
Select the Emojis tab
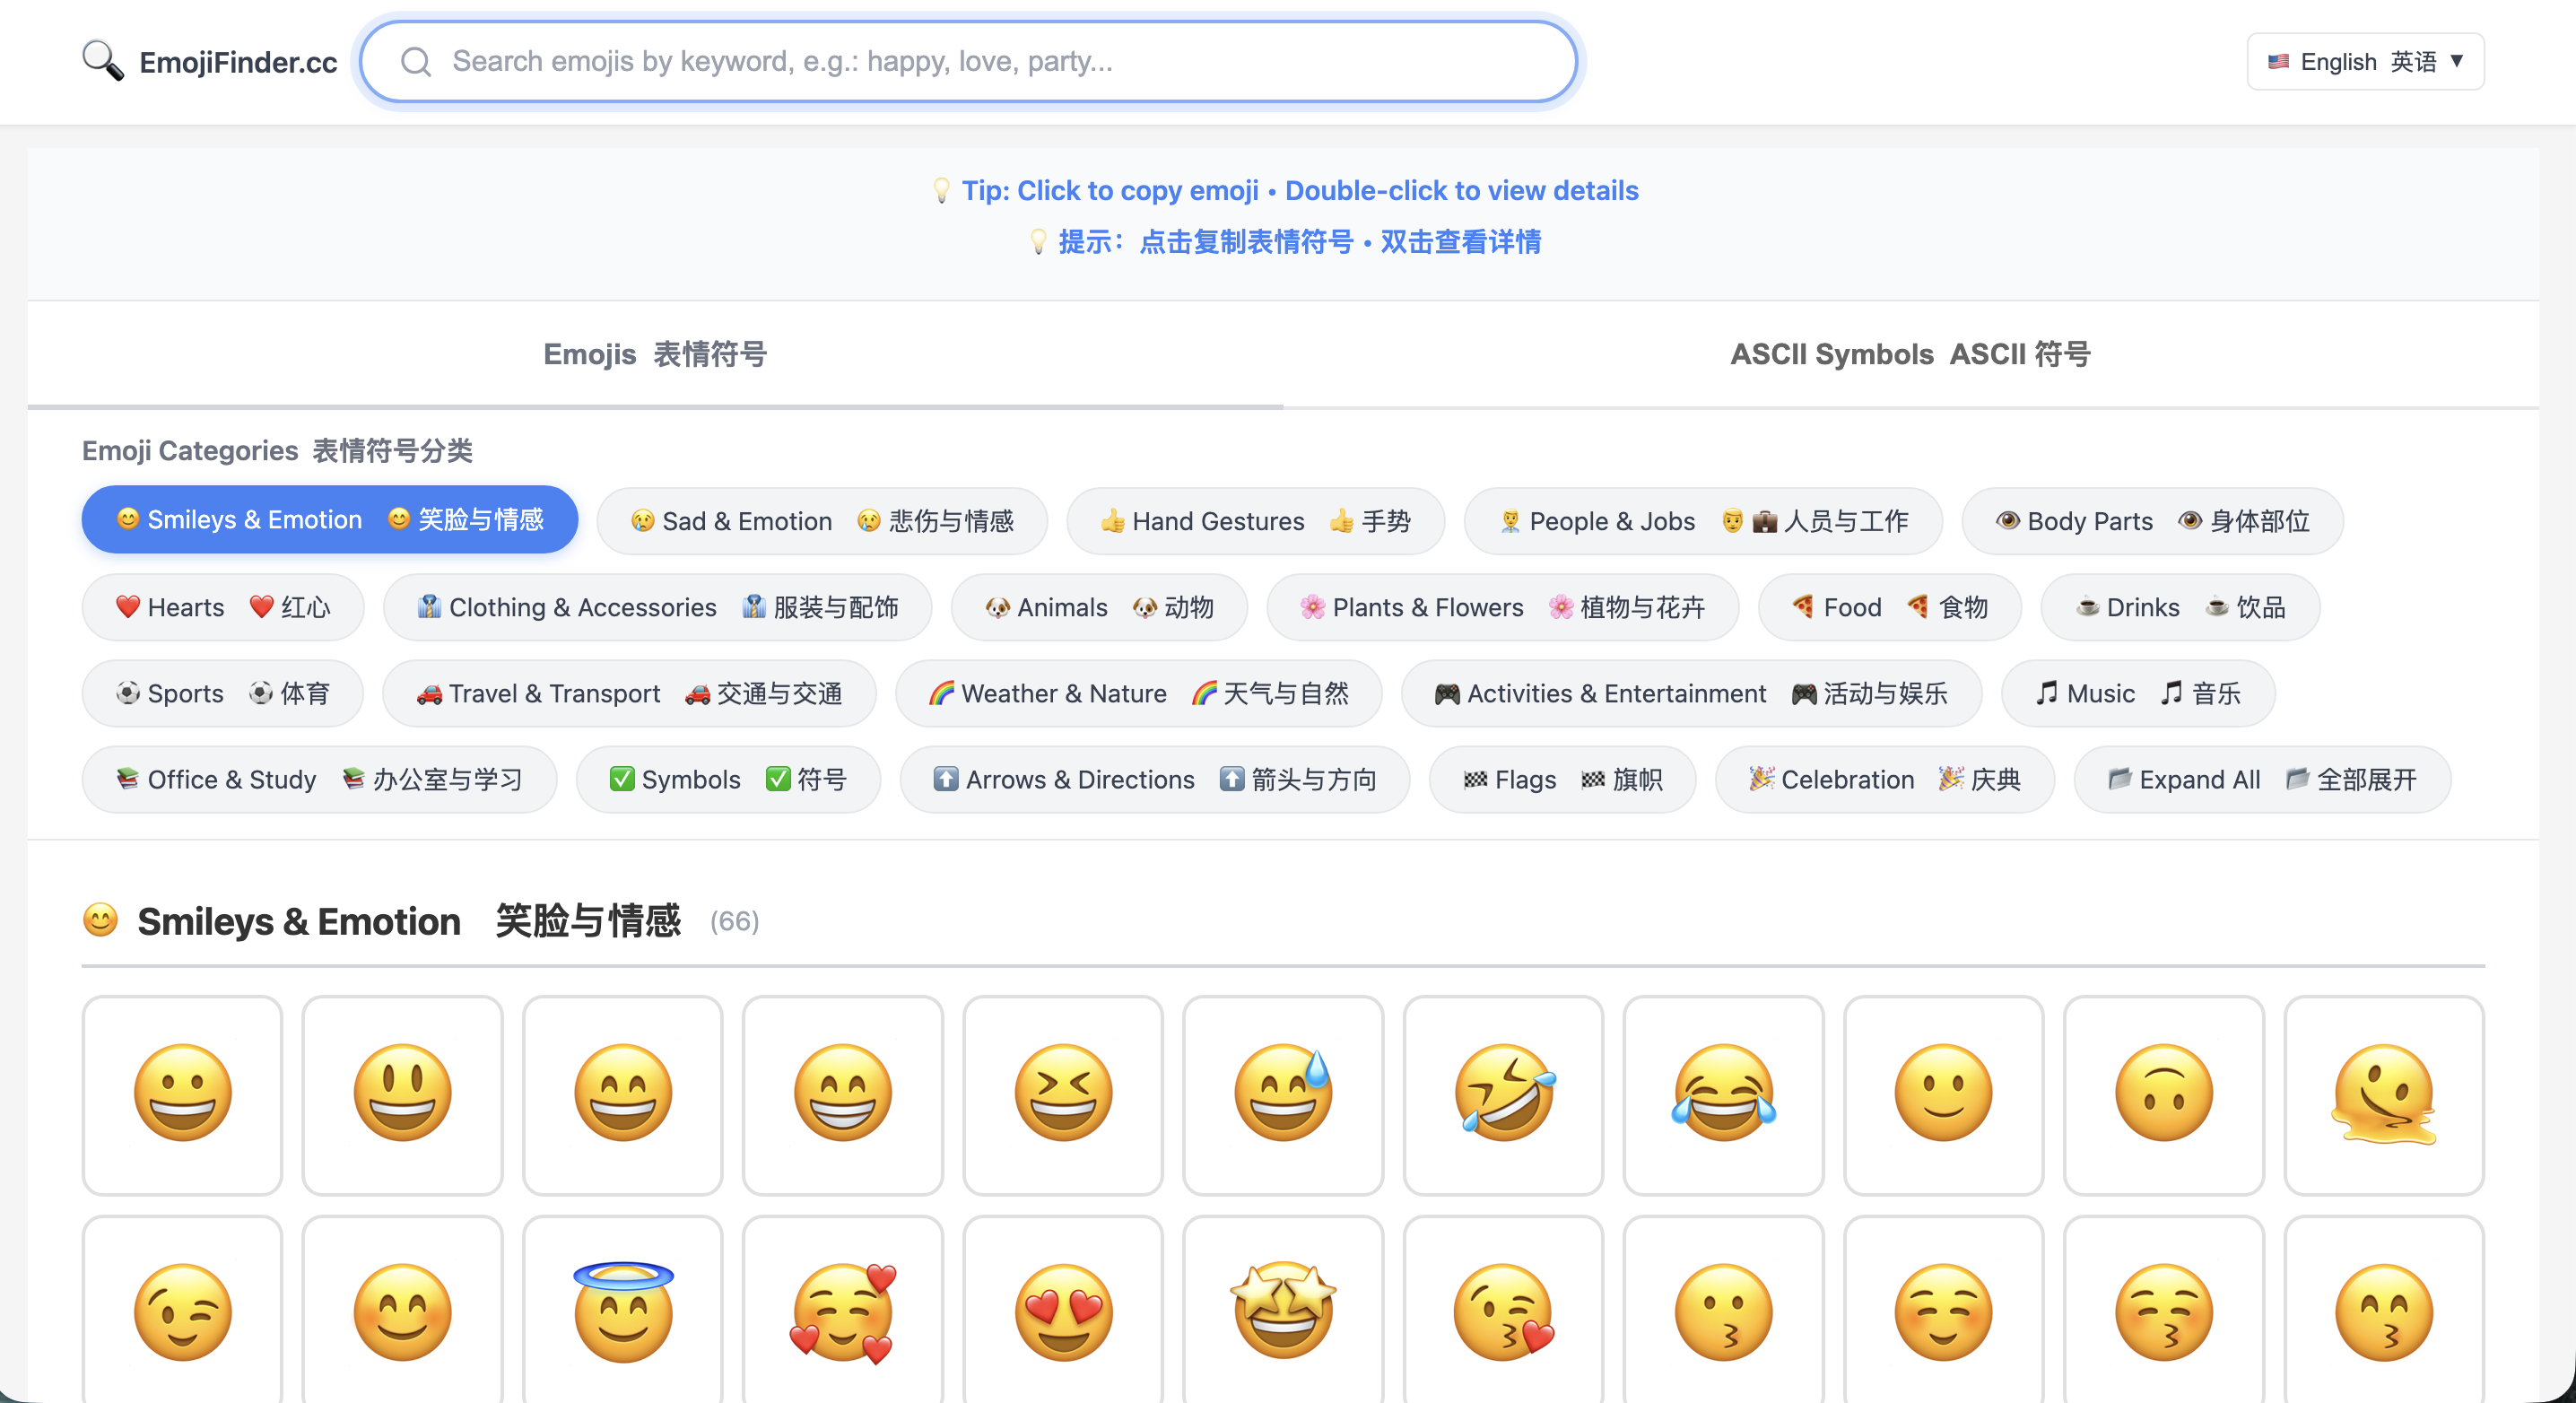[x=655, y=354]
